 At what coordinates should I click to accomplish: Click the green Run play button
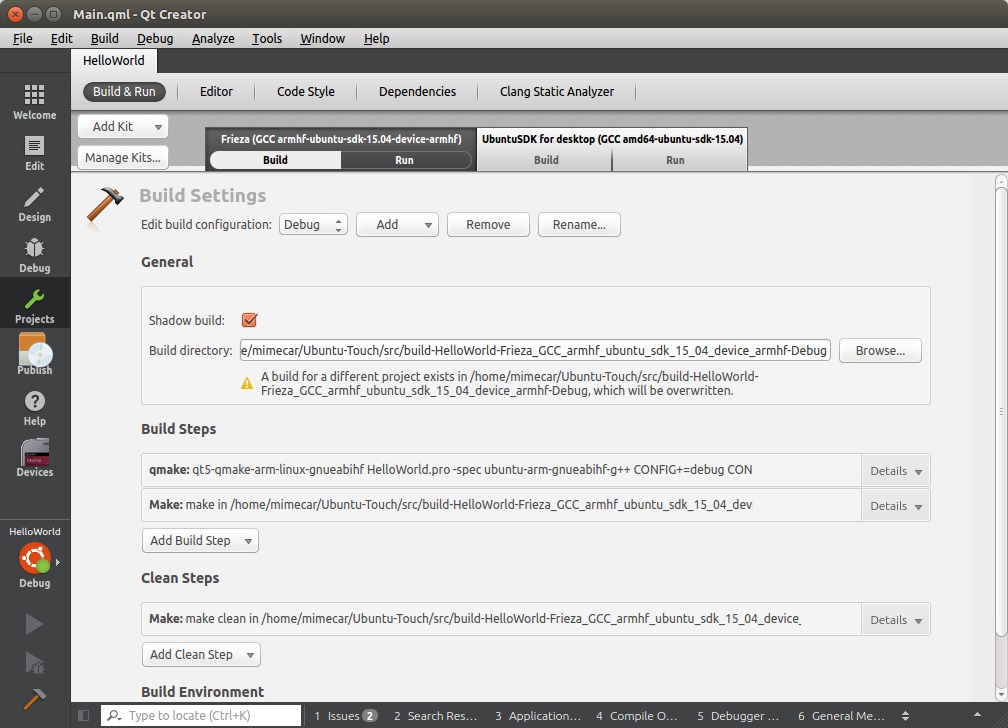[34, 624]
